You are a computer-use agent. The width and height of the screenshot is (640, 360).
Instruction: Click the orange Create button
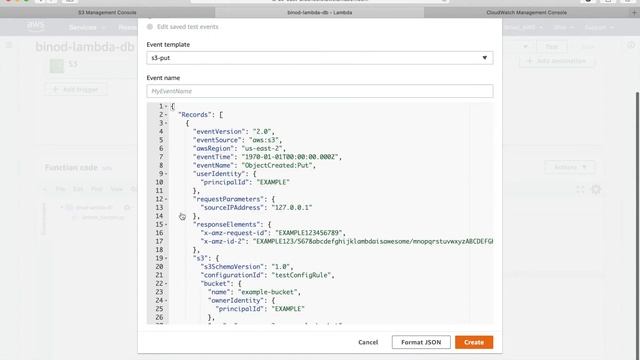click(474, 342)
